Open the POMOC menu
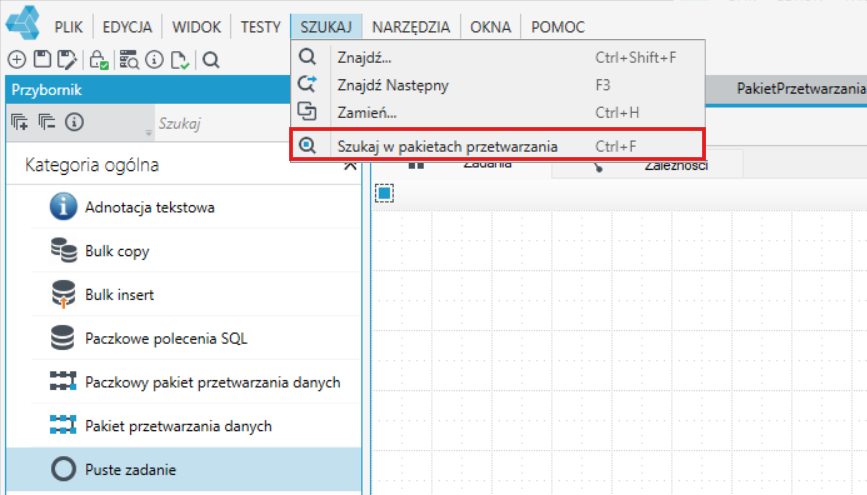The width and height of the screenshot is (867, 495). [558, 27]
